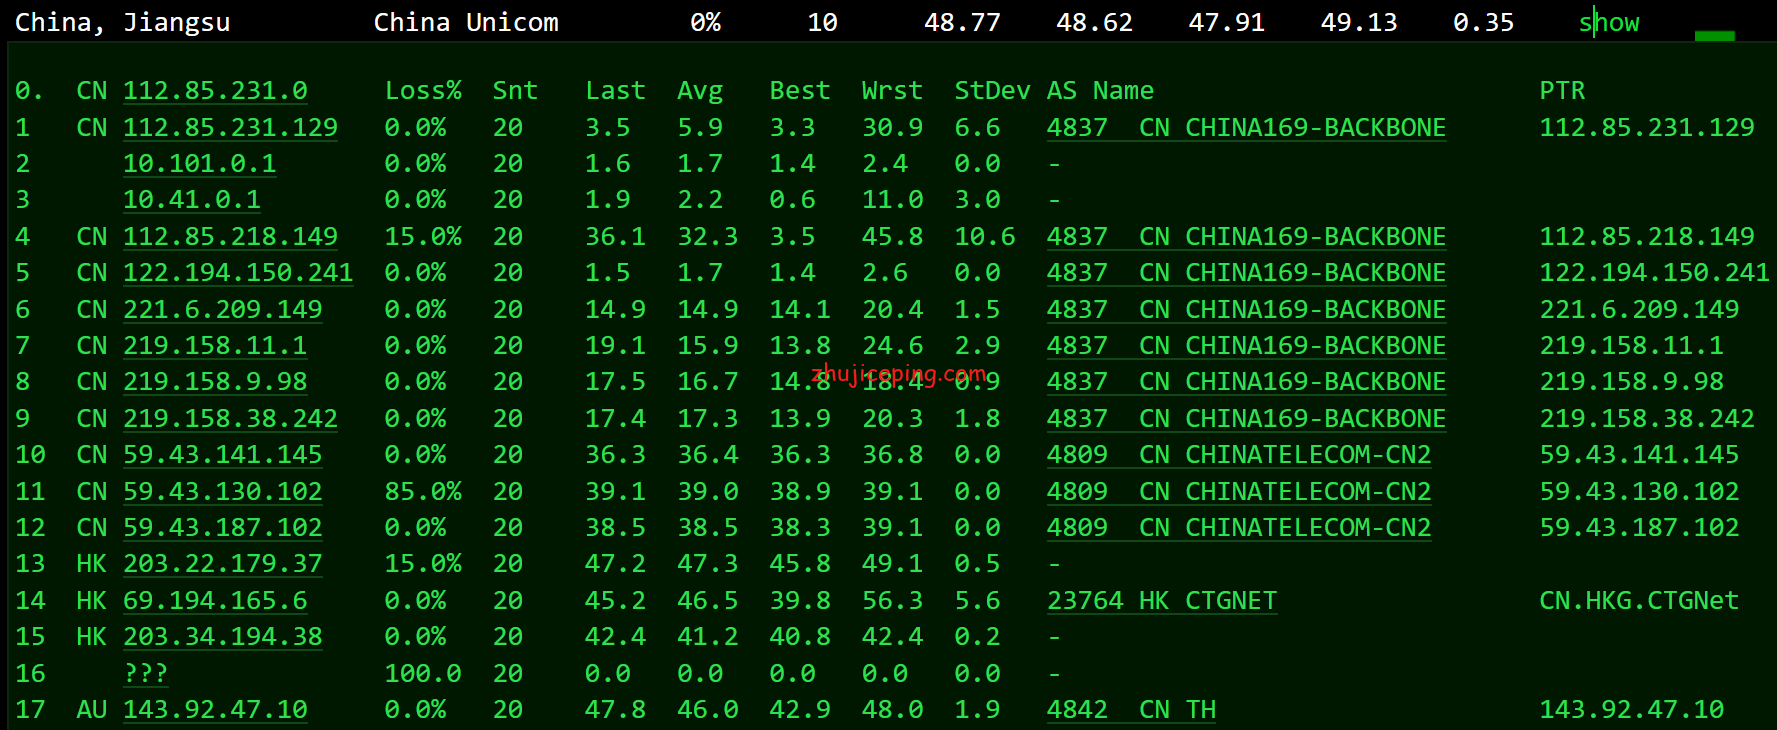Click the 'show' link in top row

tap(1609, 23)
